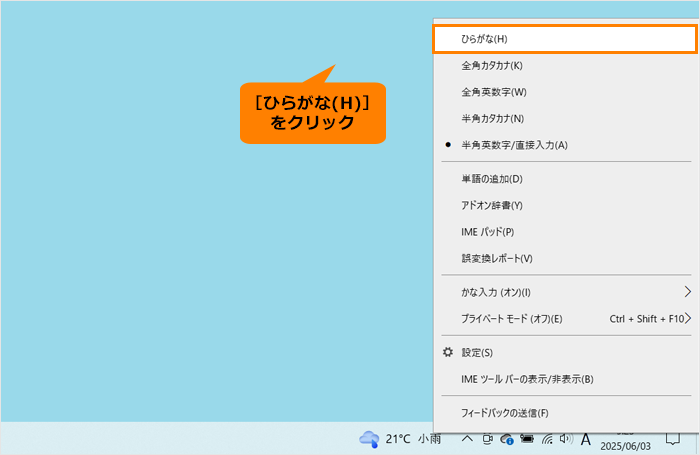Launch IME パッド(P)

565,232
